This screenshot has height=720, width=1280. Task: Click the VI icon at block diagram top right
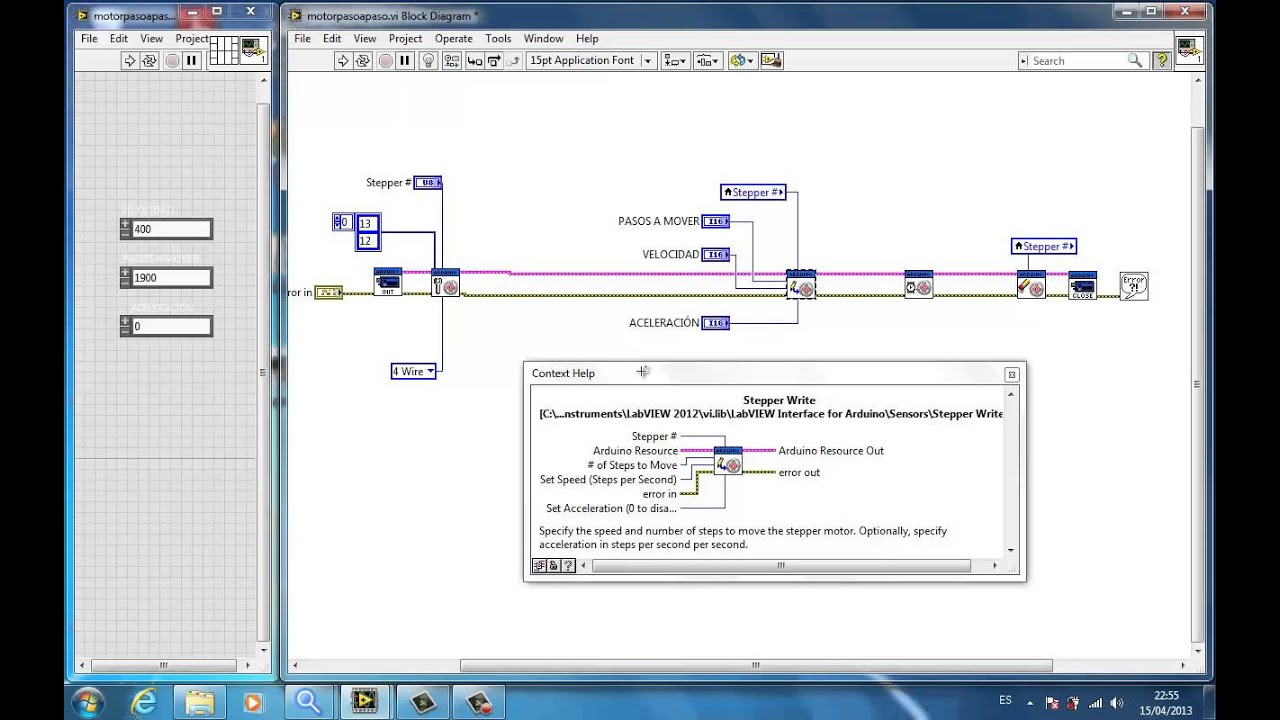pyautogui.click(x=1189, y=52)
